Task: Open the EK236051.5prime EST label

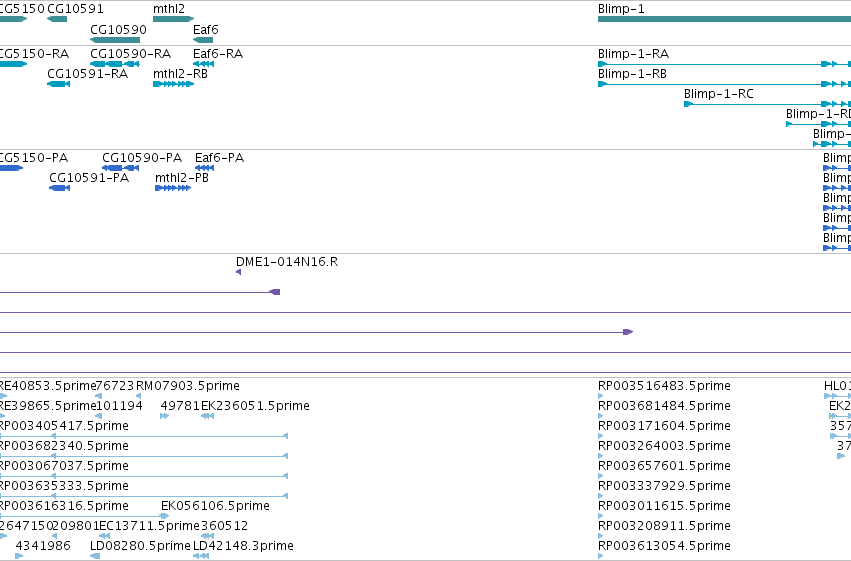Action: click(255, 406)
